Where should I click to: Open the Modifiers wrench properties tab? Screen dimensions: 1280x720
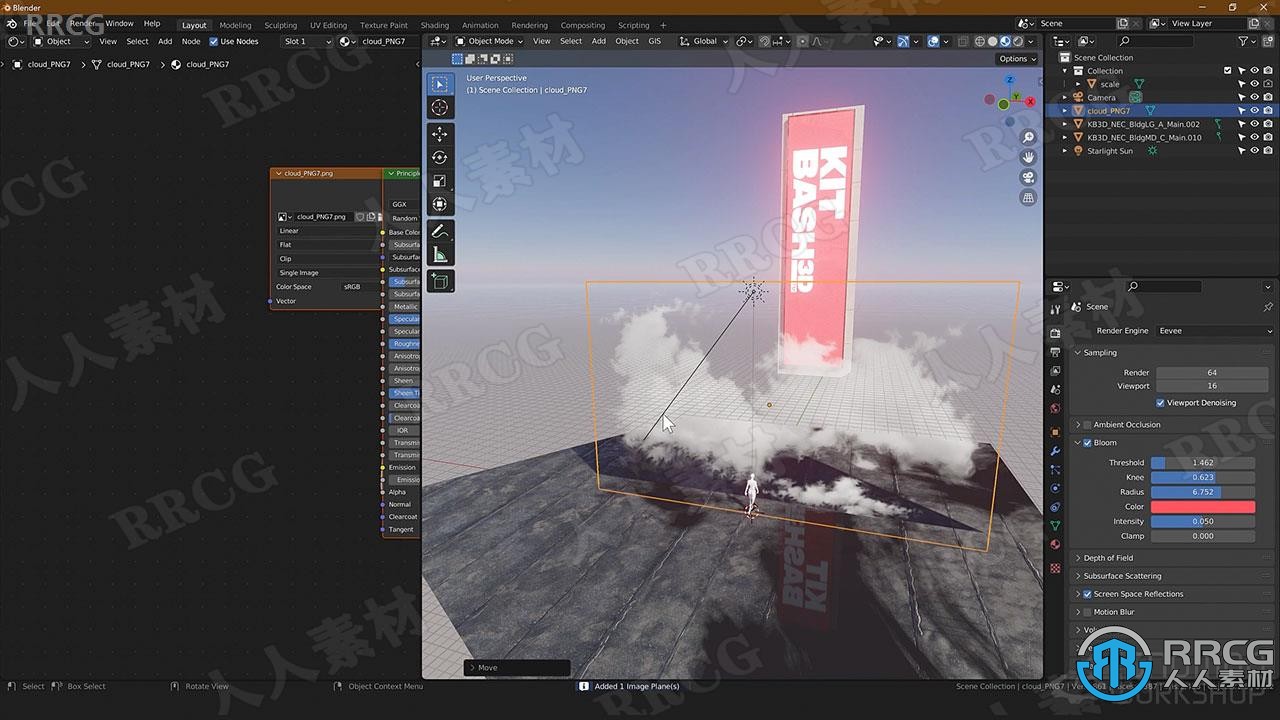(1055, 451)
